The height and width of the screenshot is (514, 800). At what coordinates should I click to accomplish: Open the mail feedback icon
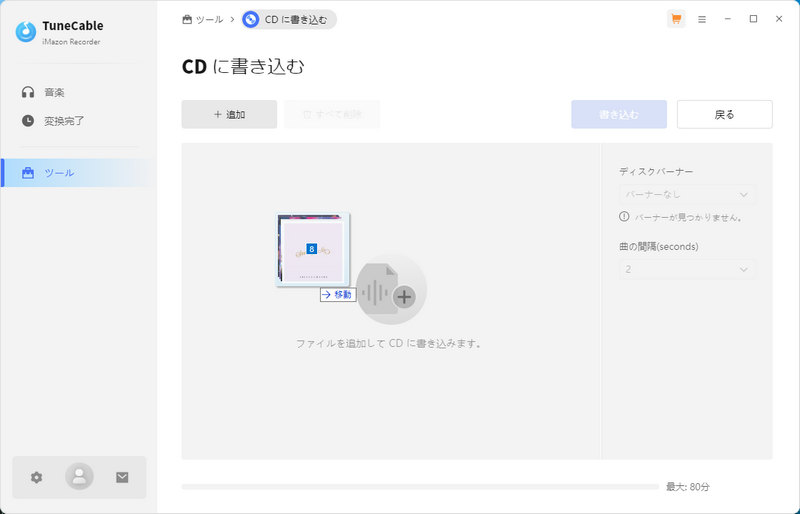coord(122,477)
